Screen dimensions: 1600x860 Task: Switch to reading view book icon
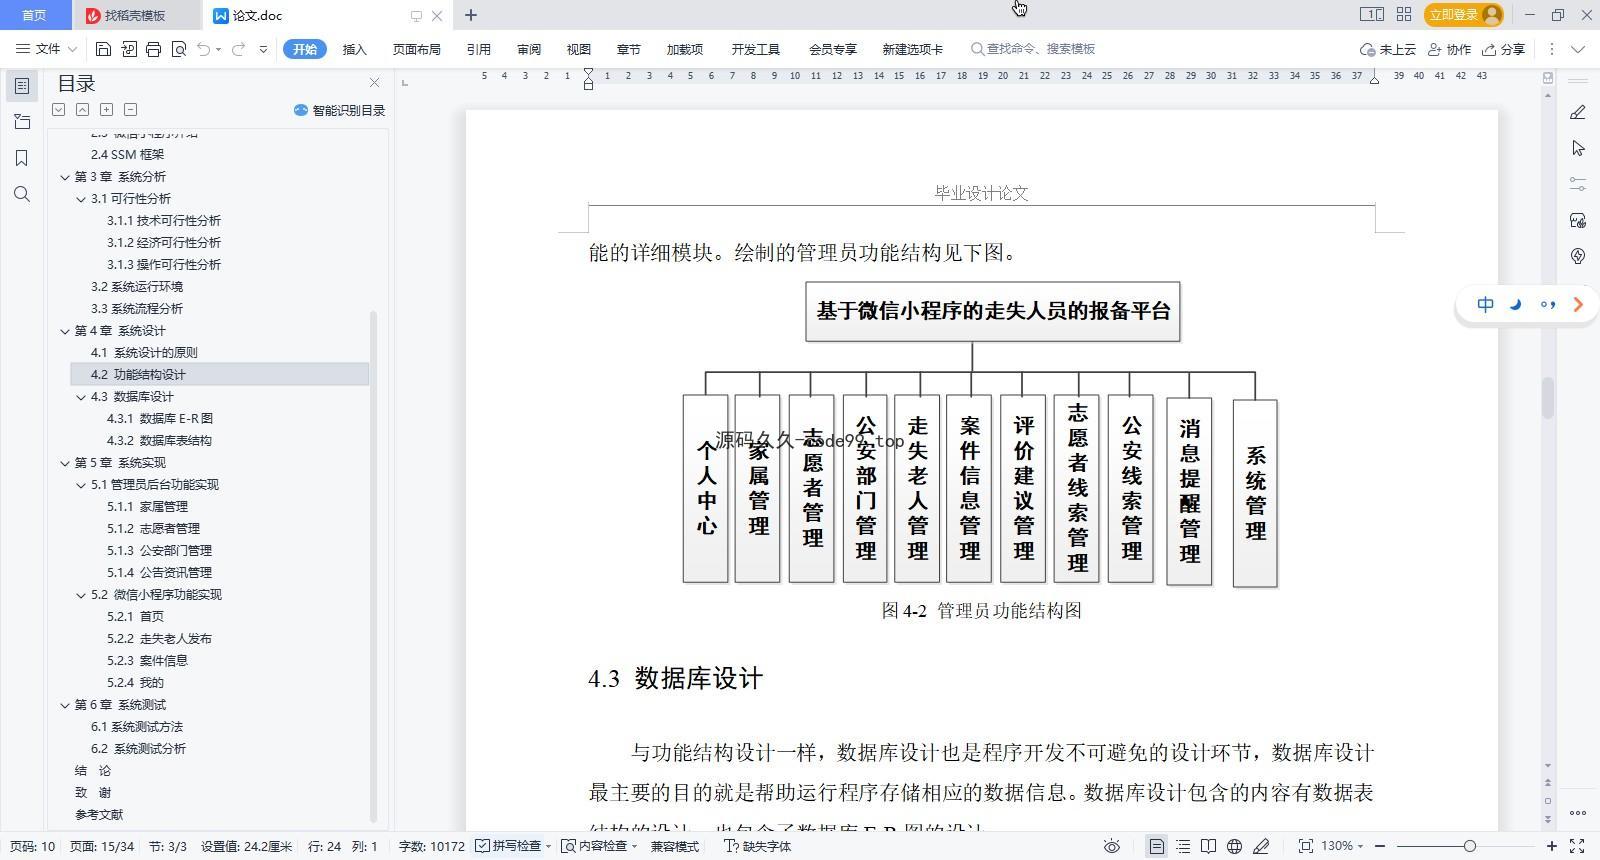pos(1209,846)
